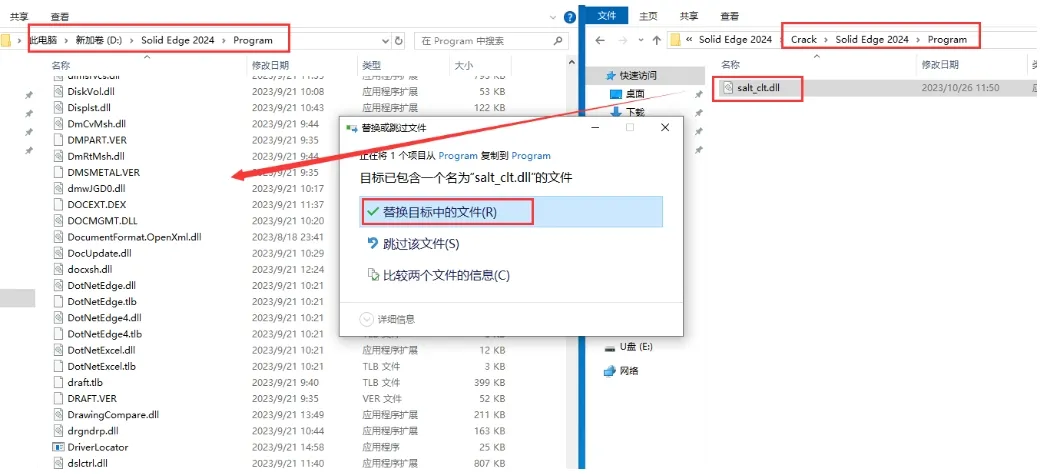1044x474 pixels.
Task: Click DmCvMsh.dll file icon
Action: 59,124
